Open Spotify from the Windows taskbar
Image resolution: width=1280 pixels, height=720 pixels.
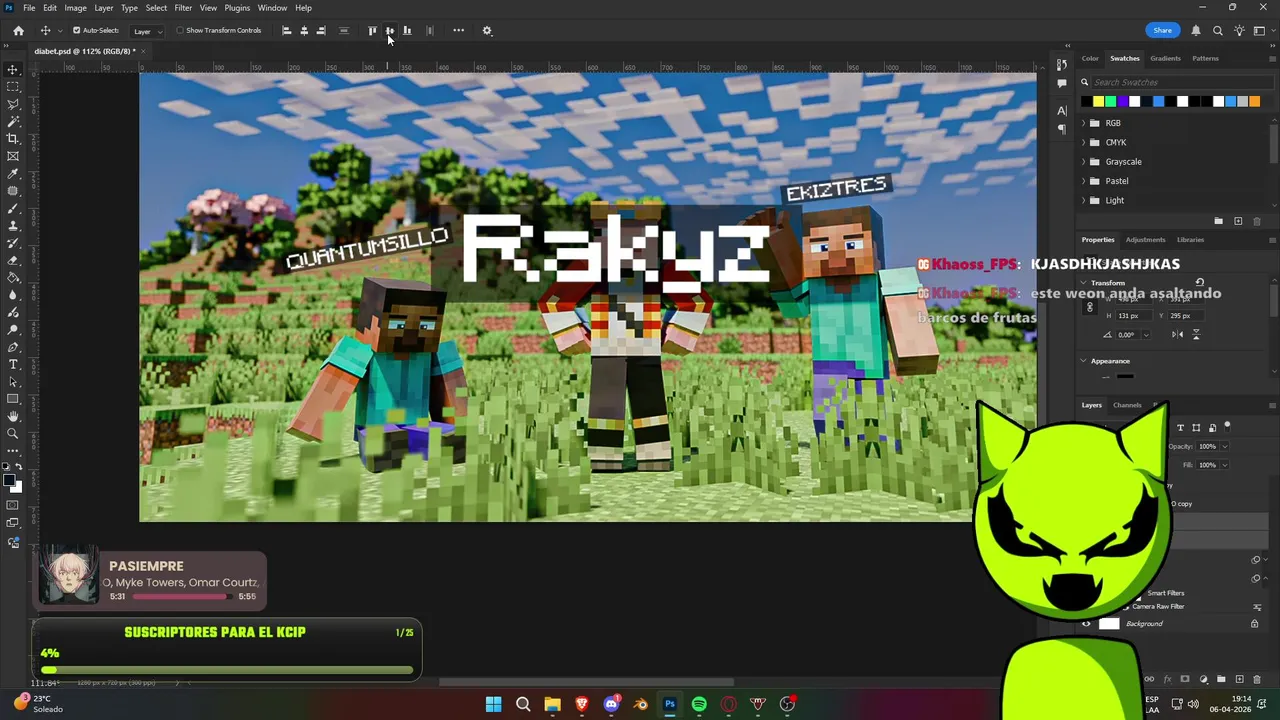pos(699,704)
